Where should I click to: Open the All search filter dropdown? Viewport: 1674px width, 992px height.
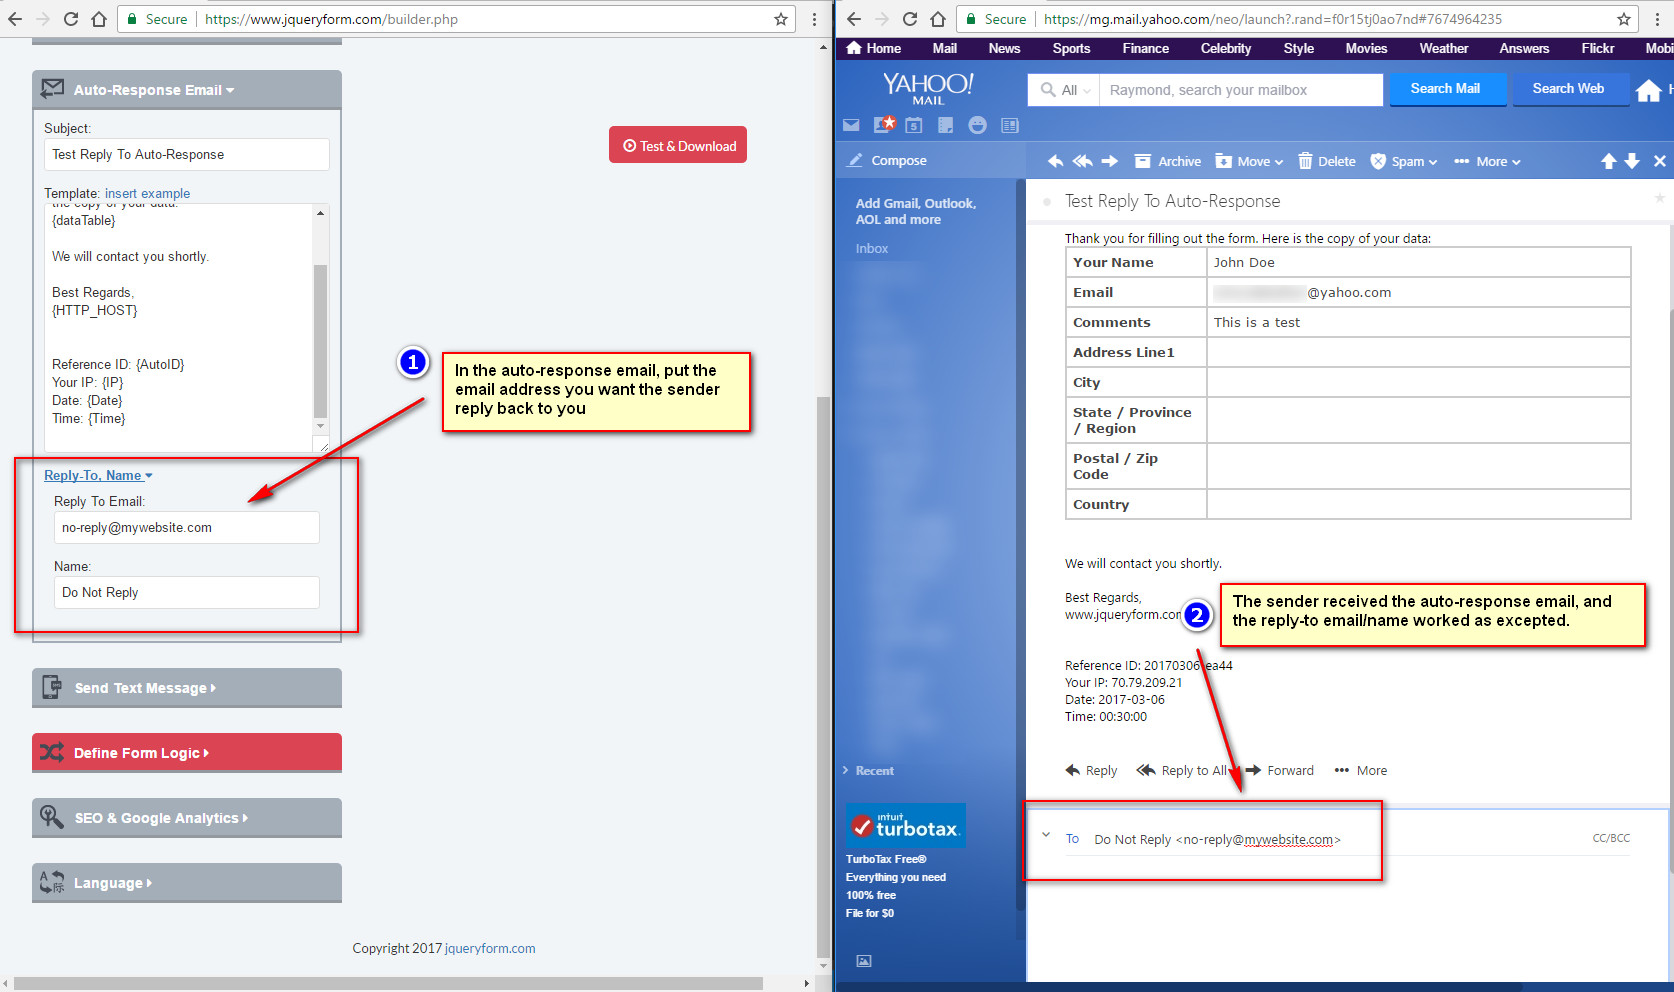click(x=1065, y=90)
